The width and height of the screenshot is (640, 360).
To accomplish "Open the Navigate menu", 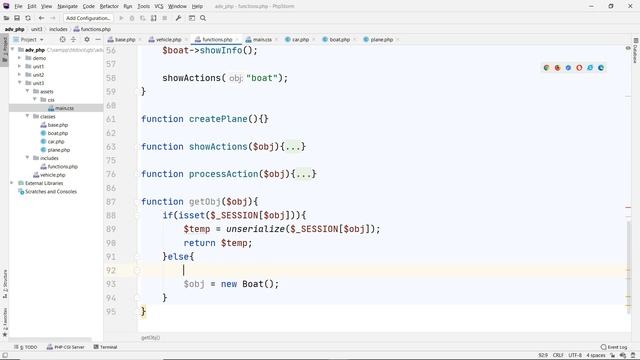I will tap(67, 6).
